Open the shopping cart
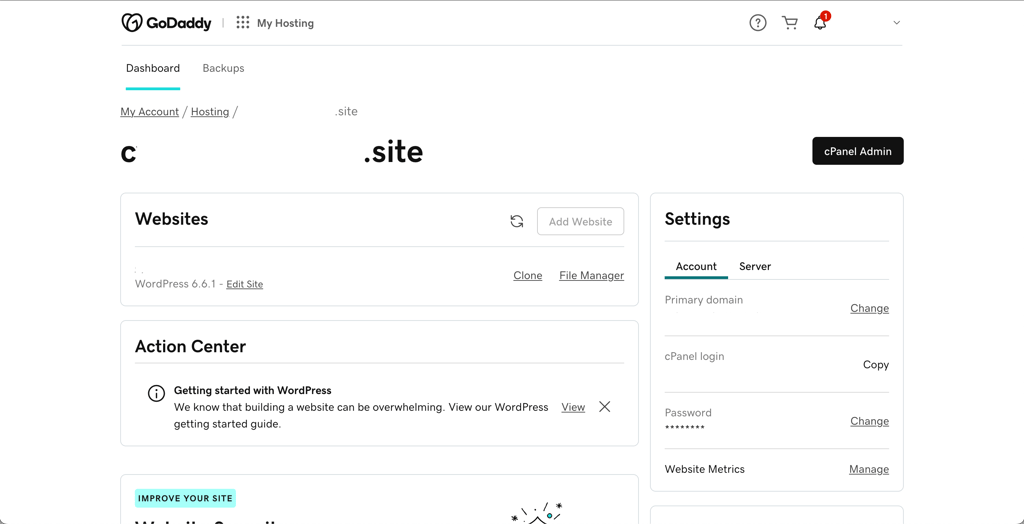Viewport: 1024px width, 524px height. 790,23
